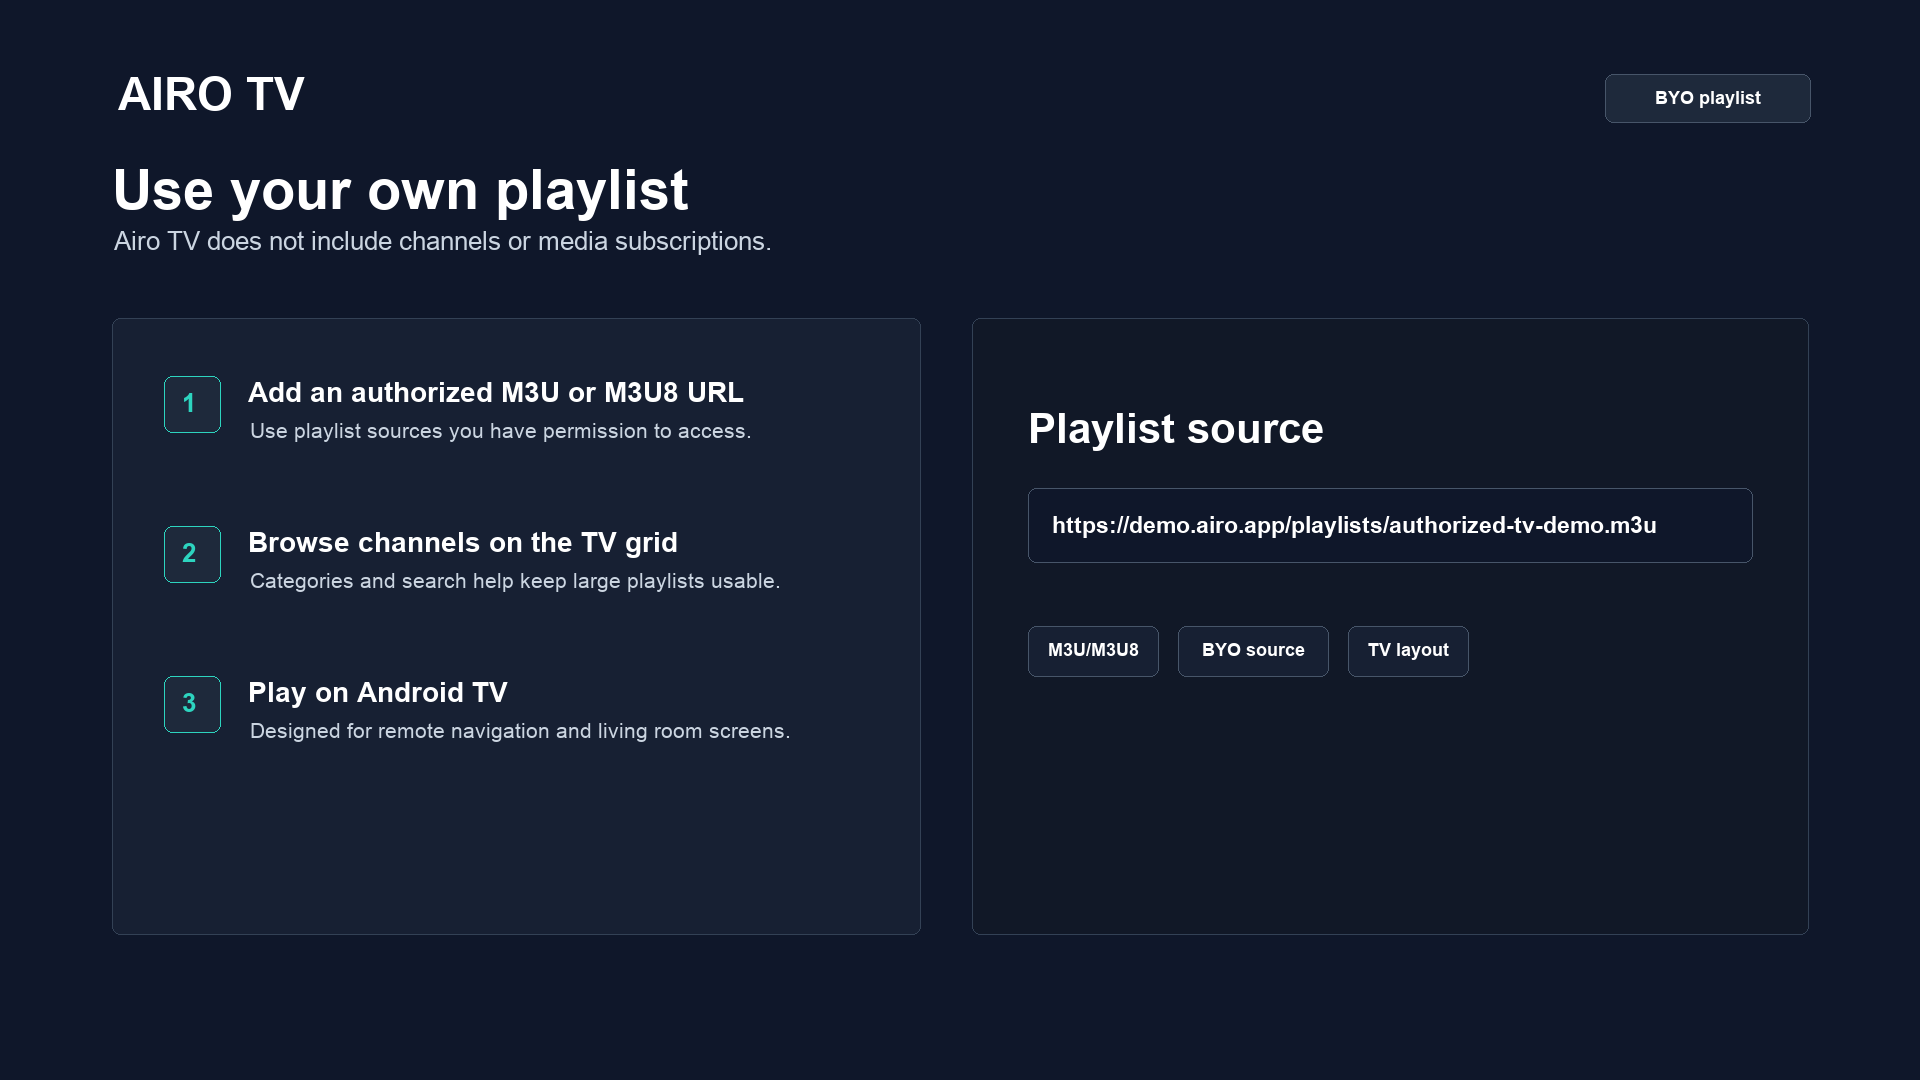Click the BYO playlist button
1920x1080 pixels.
click(x=1707, y=98)
